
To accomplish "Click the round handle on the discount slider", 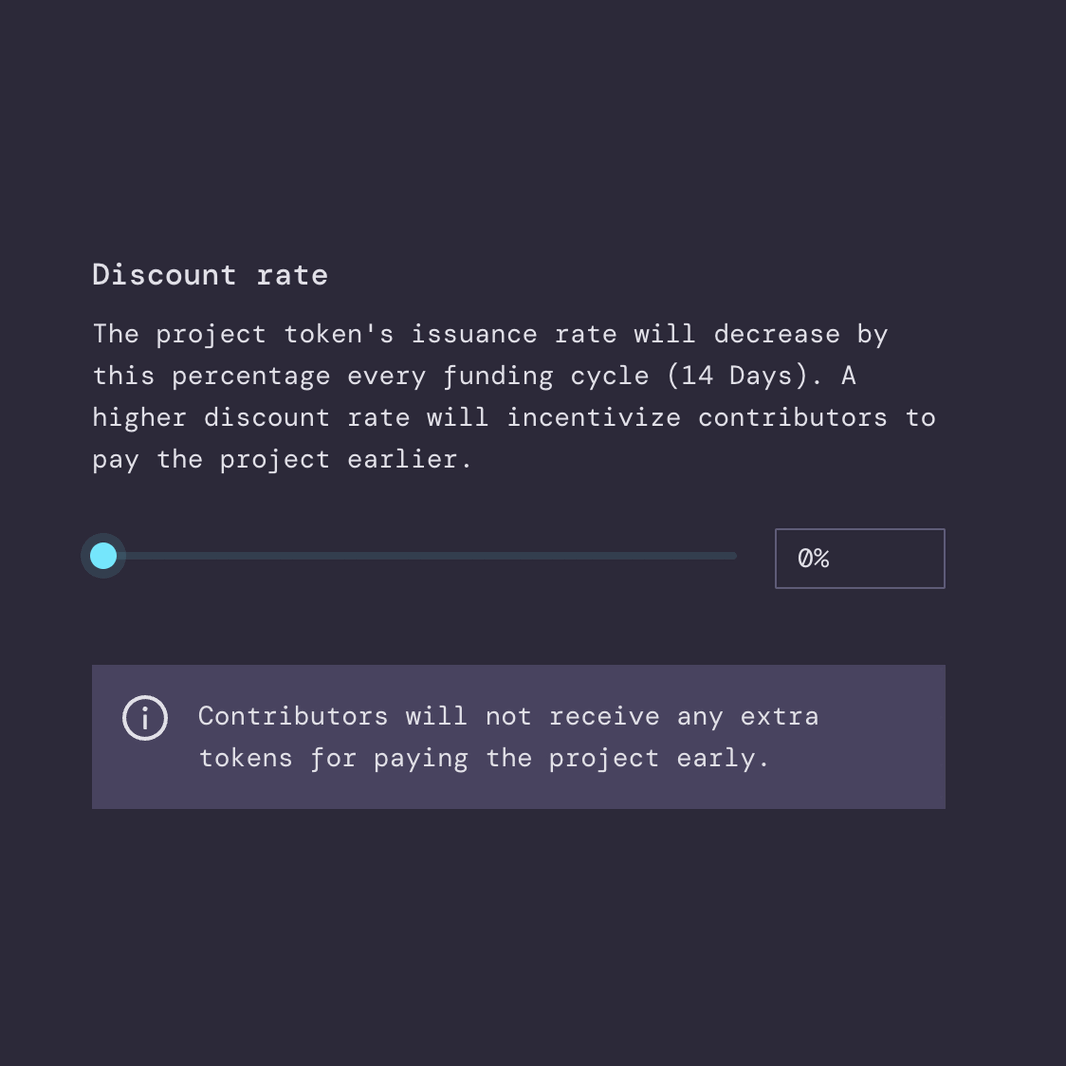I will click(x=103, y=555).
